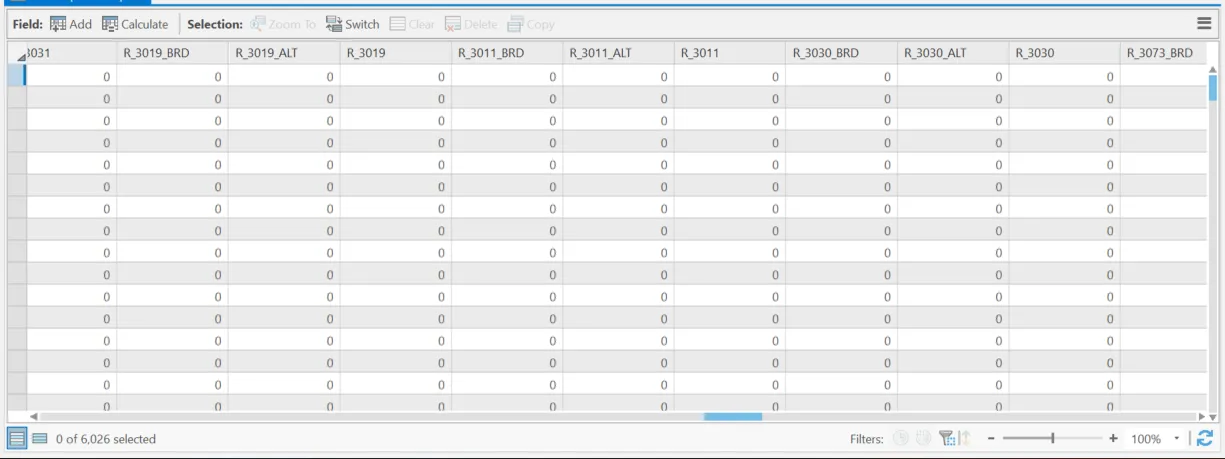Screen dimensions: 1225x459
Task: Select the first row header
Action: tap(17, 76)
